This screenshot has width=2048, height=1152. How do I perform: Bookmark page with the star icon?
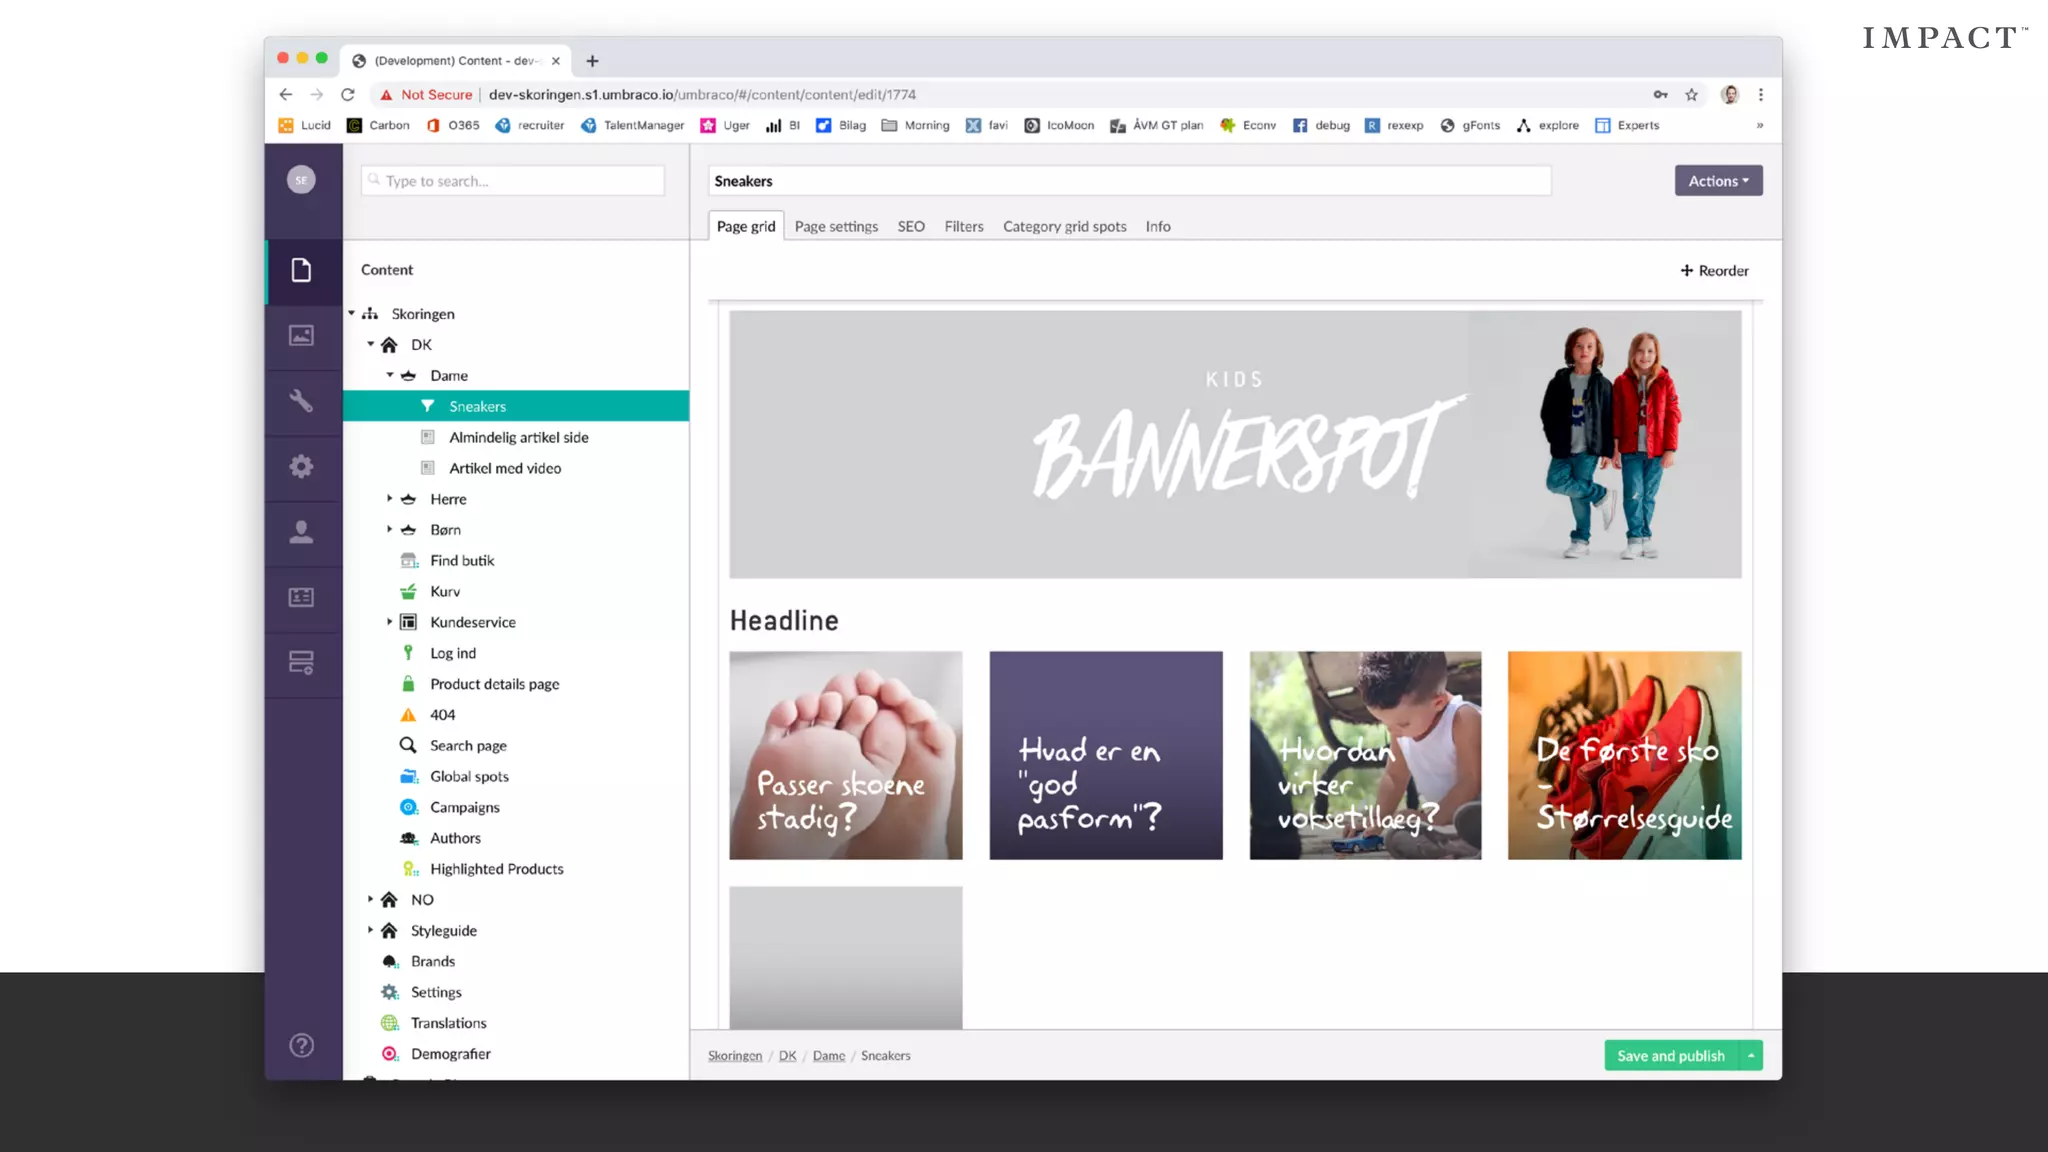tap(1691, 95)
